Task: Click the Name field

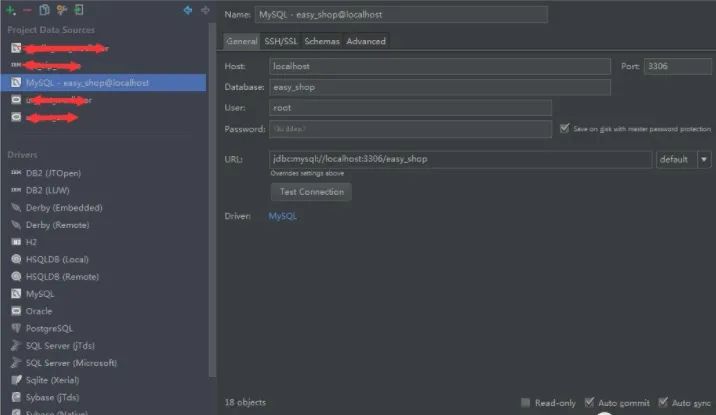Action: 401,15
